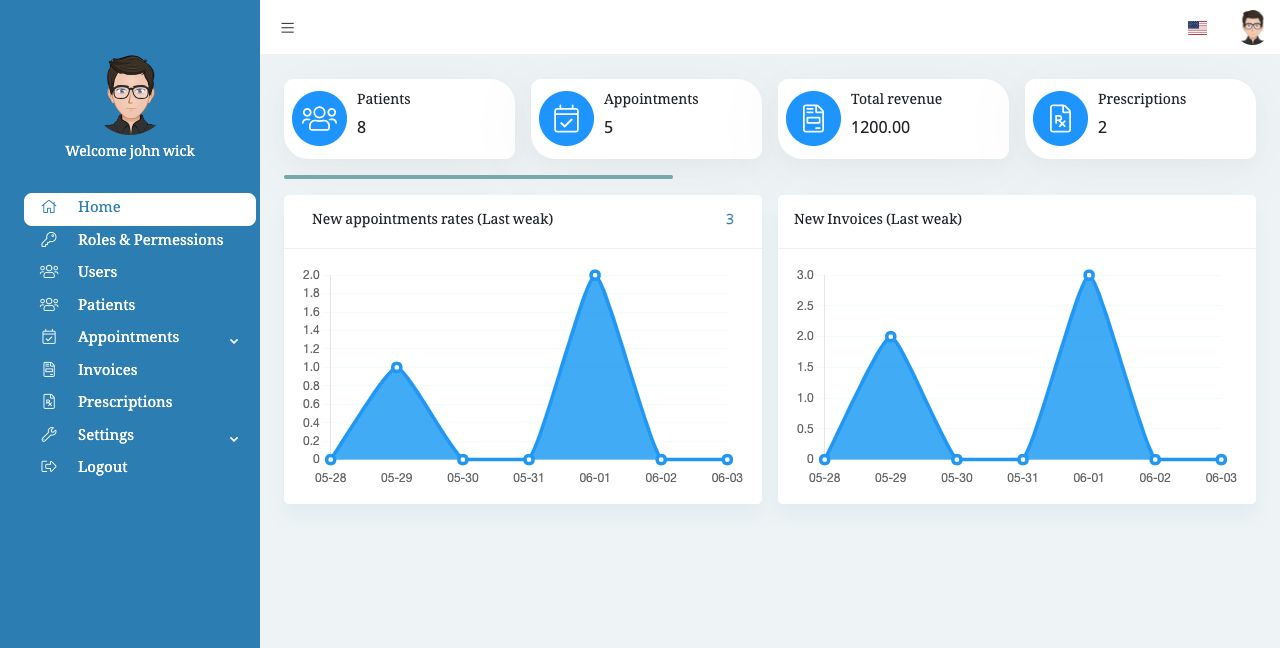
Task: Click the calendar check icon on Appointments card
Action: click(566, 118)
